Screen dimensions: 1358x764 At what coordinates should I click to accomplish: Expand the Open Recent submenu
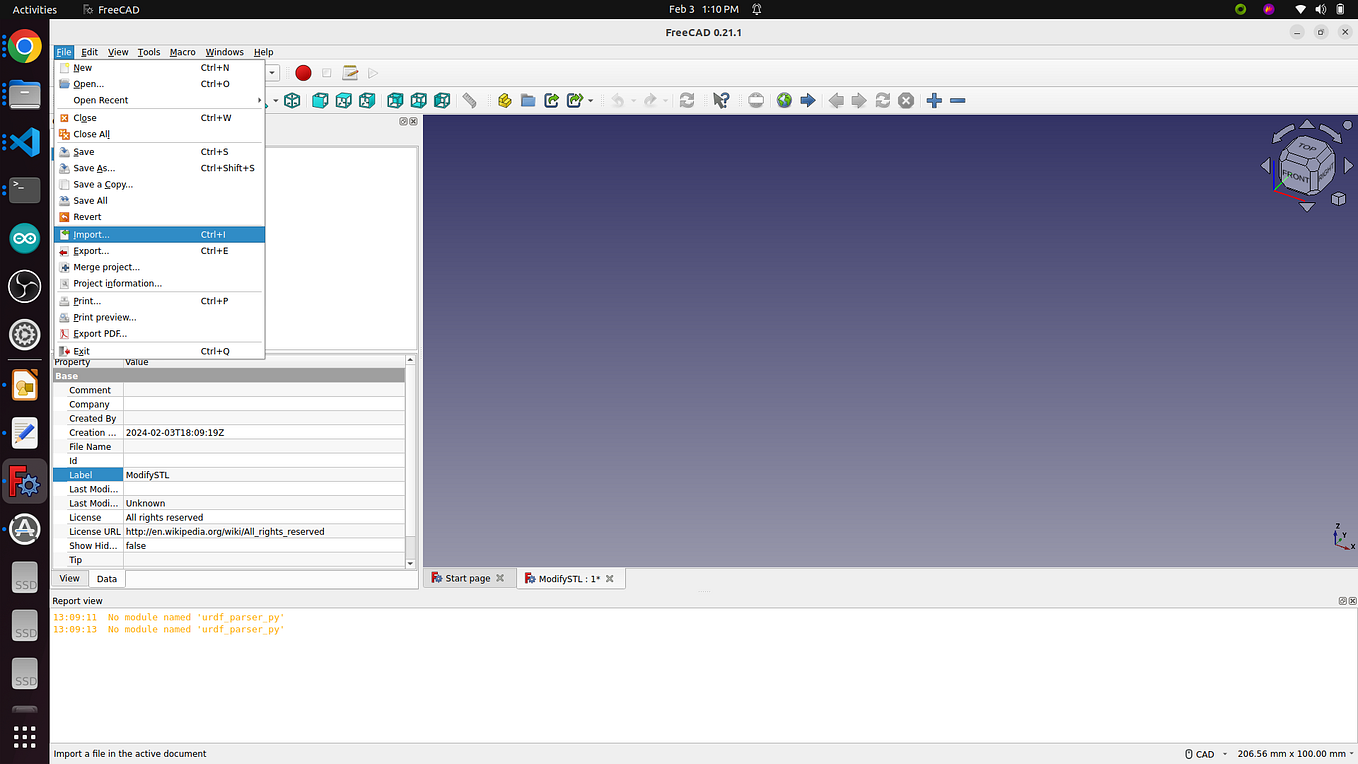click(x=159, y=100)
